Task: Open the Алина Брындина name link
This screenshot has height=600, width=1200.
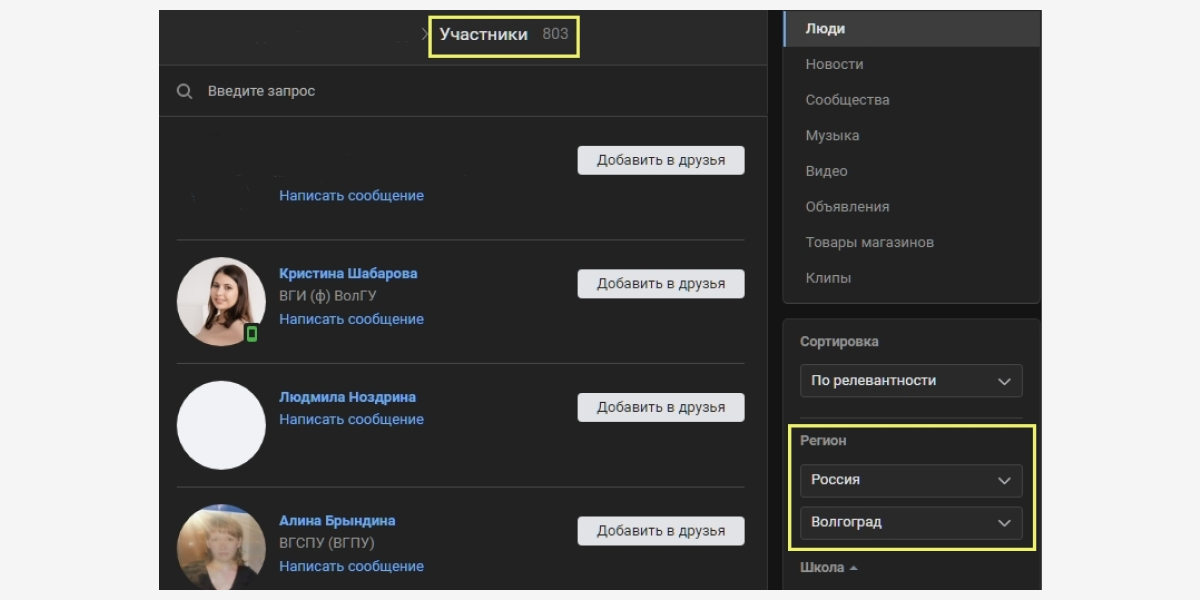Action: tap(337, 521)
